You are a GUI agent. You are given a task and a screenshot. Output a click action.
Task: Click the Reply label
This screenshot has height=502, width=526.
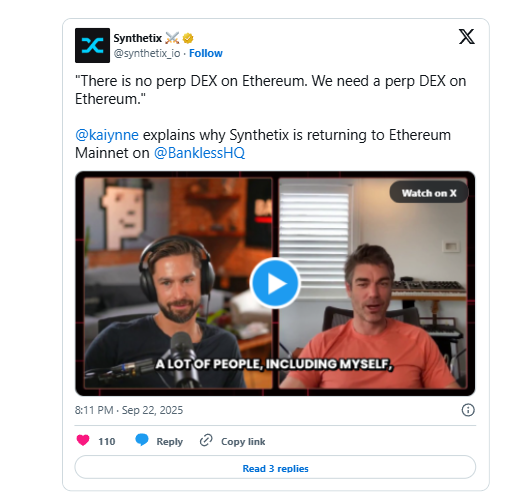[169, 441]
